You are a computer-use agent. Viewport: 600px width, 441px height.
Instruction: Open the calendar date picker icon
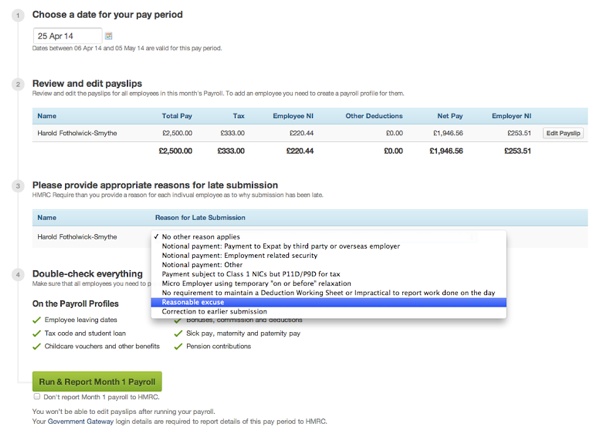tap(109, 36)
